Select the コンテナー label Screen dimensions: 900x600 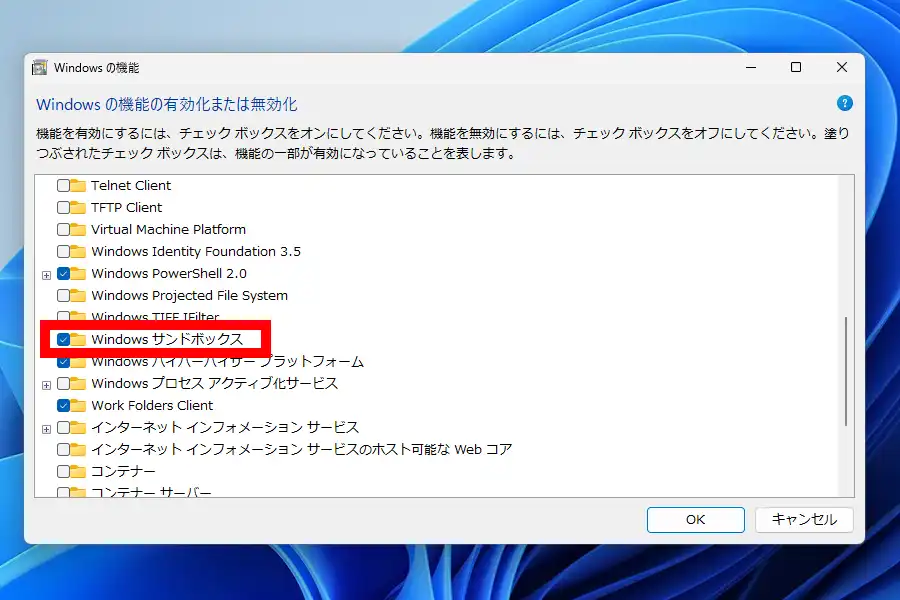click(x=123, y=471)
